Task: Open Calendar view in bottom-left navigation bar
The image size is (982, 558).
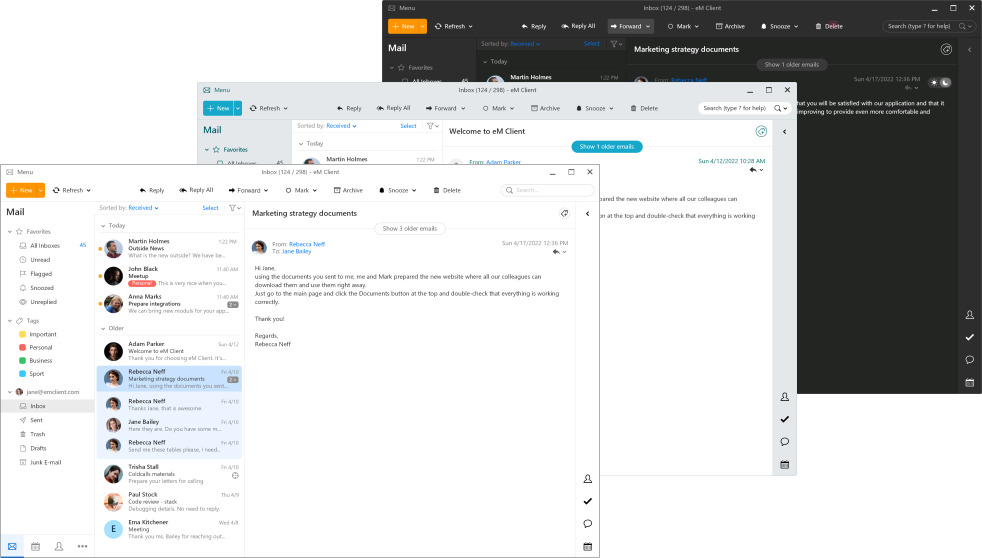Action: [35, 546]
